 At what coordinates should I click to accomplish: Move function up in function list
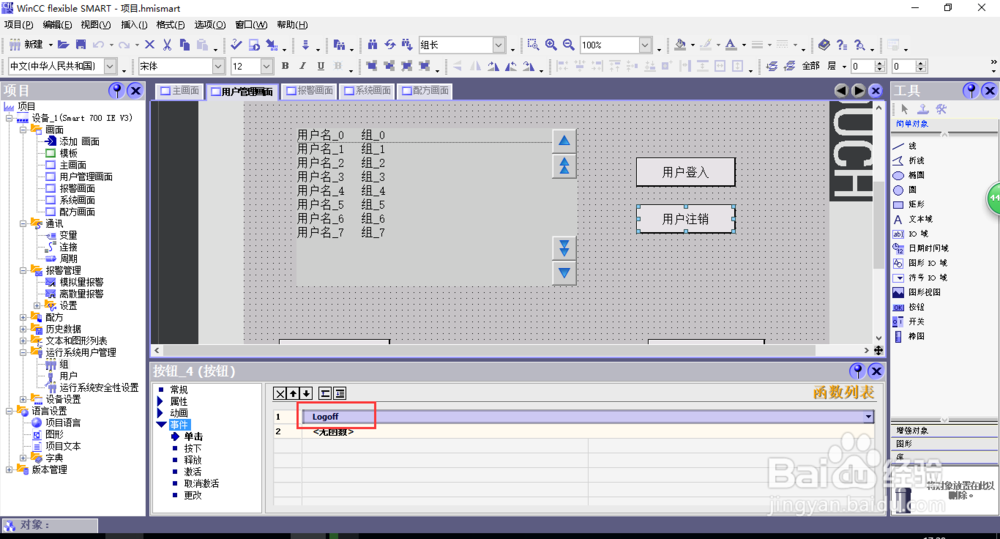[x=293, y=394]
